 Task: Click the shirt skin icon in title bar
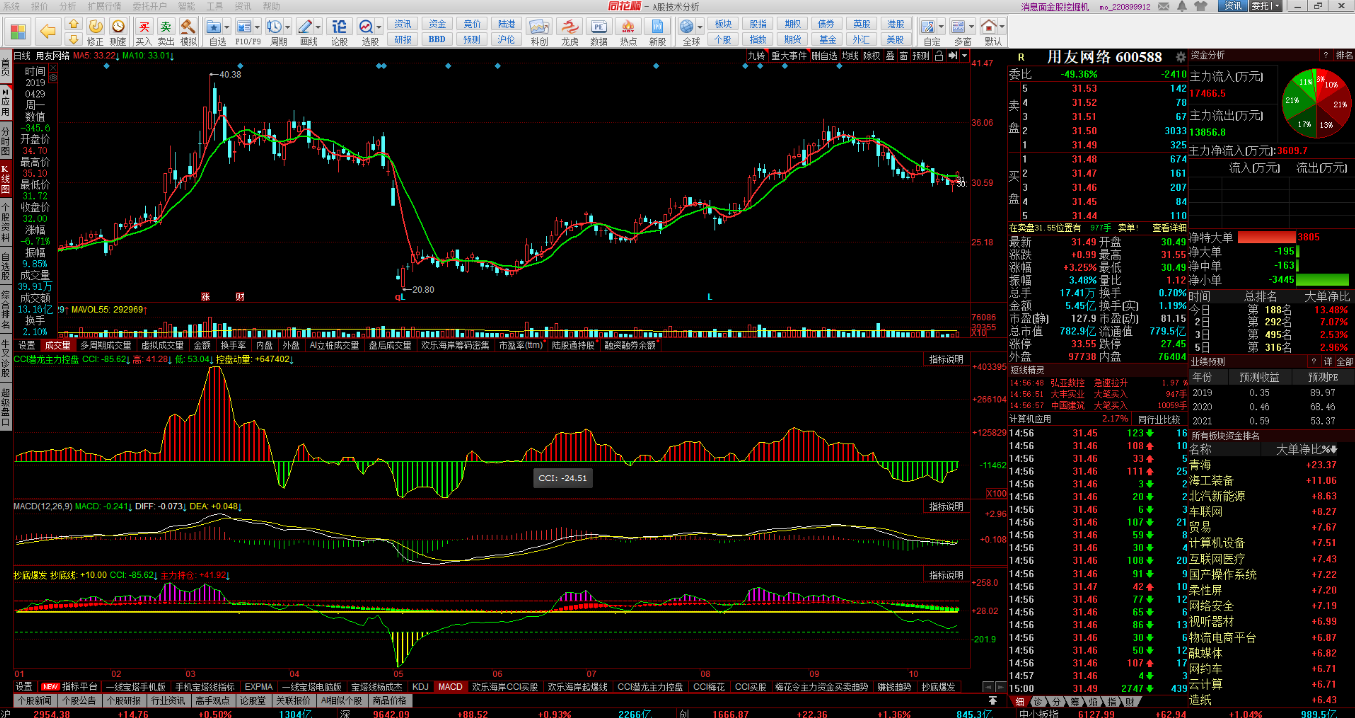pos(1203,6)
